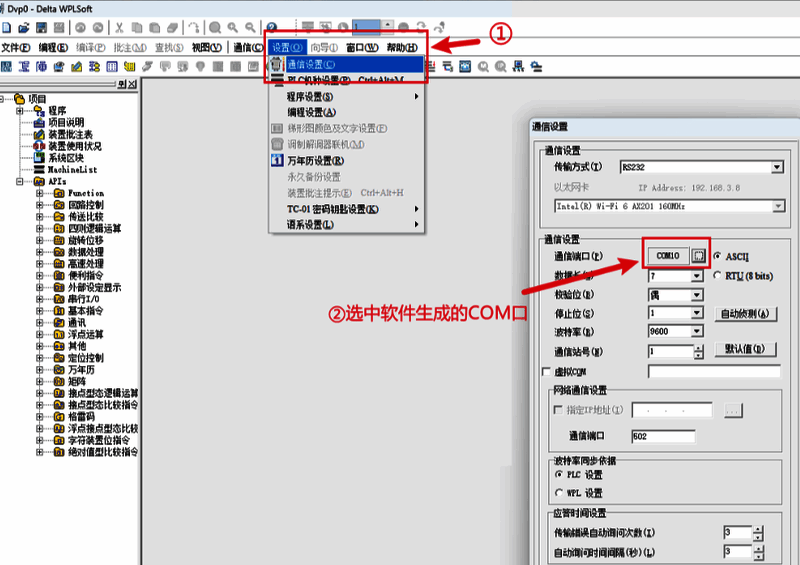
Task: Collapse the APIs tree node
Action: 19,181
